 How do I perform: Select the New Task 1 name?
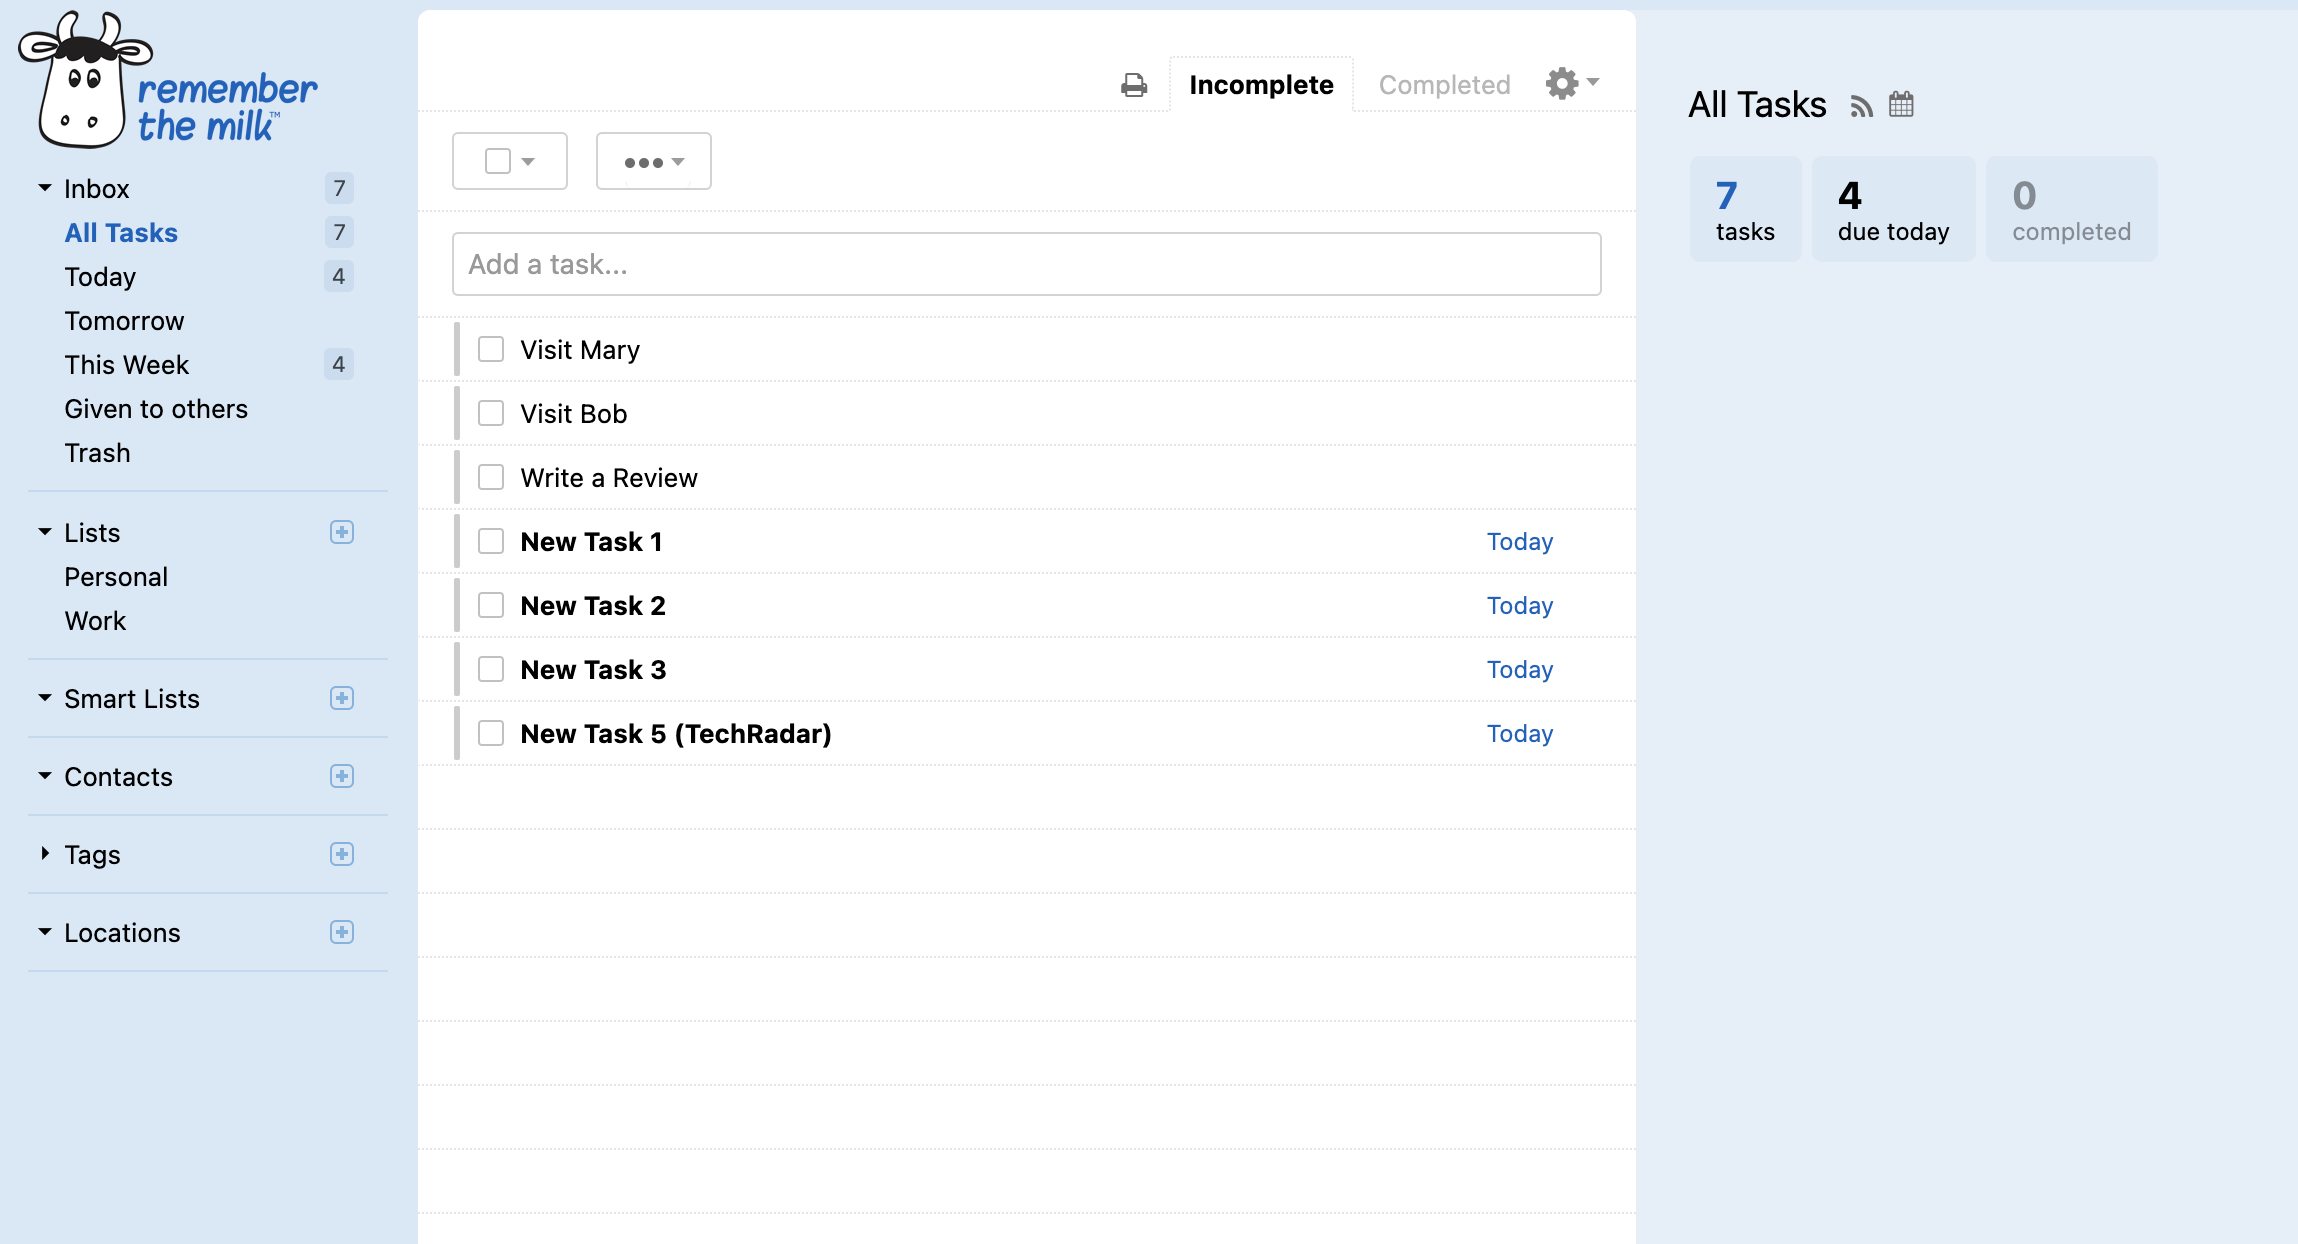[591, 542]
